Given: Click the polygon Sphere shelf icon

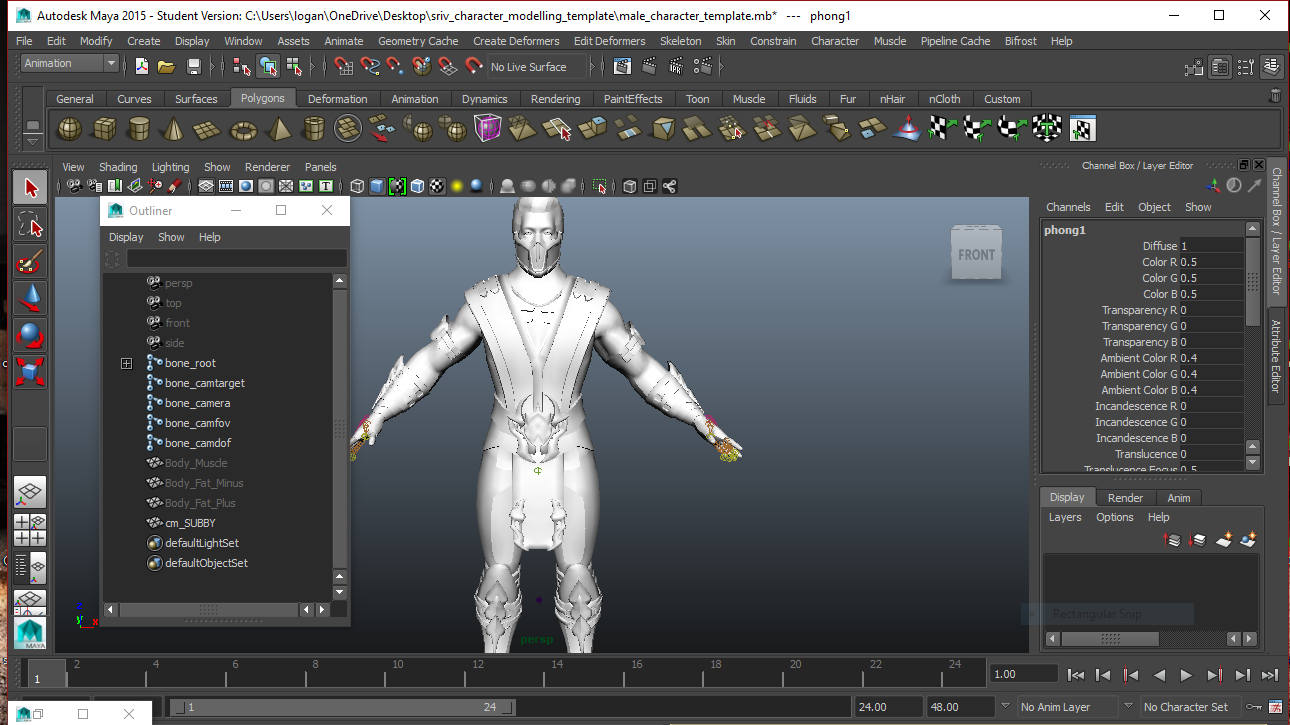Looking at the screenshot, I should [70, 128].
